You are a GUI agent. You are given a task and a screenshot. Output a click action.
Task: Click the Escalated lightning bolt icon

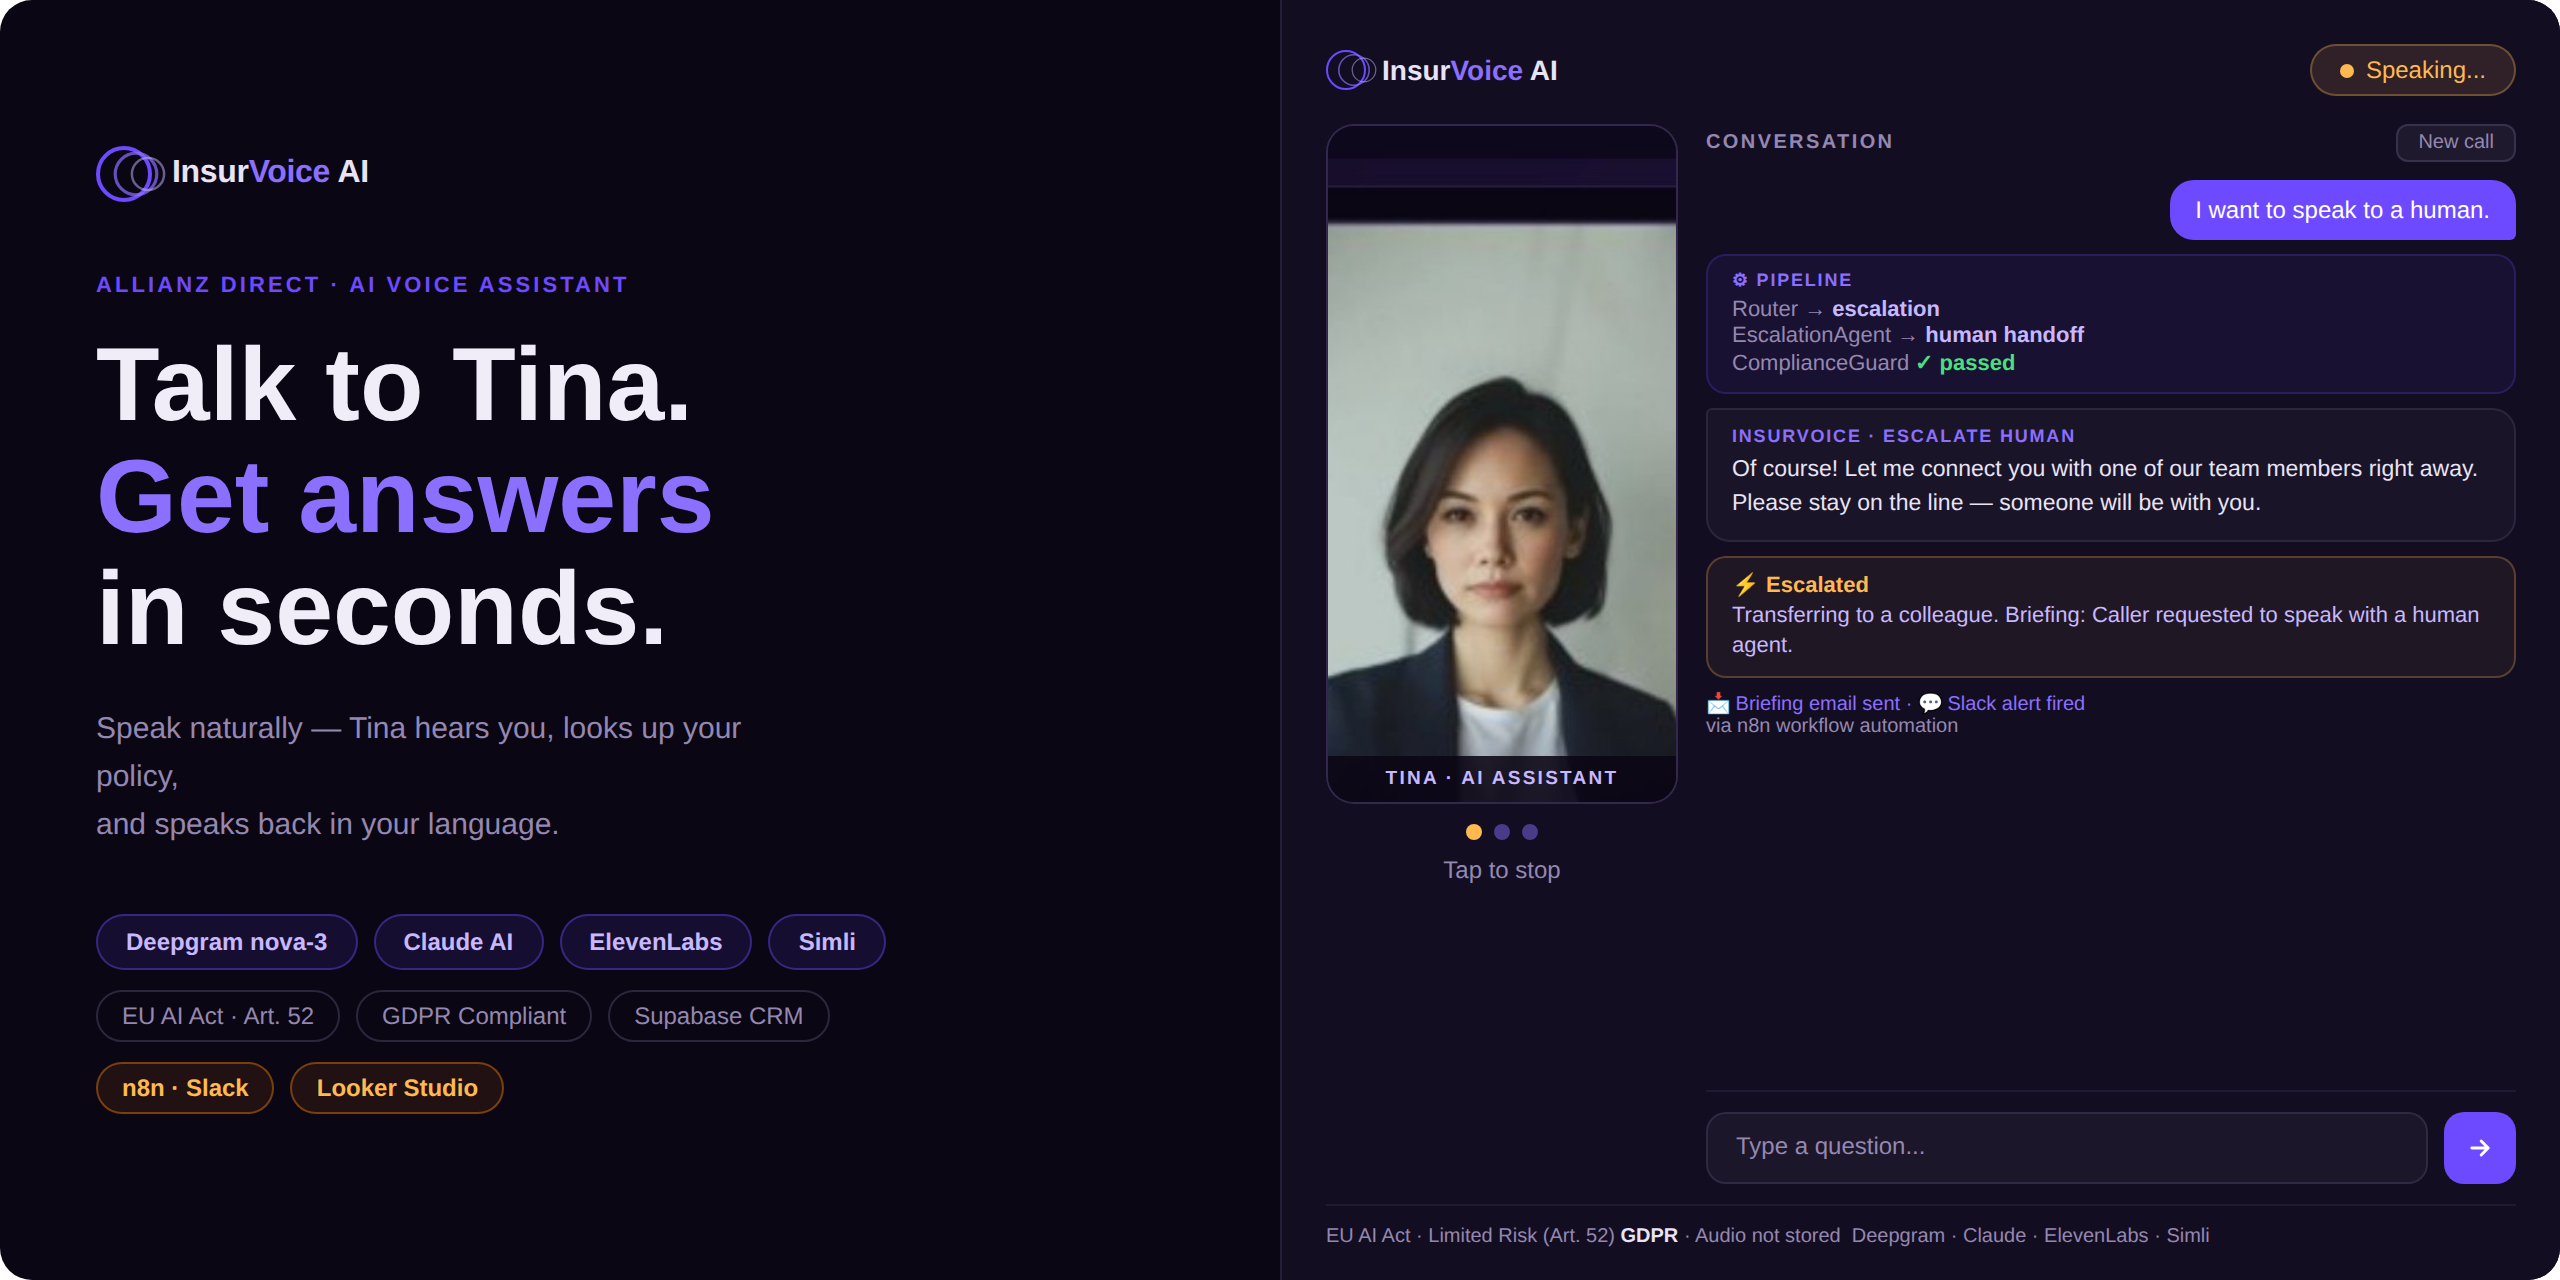click(x=1745, y=584)
